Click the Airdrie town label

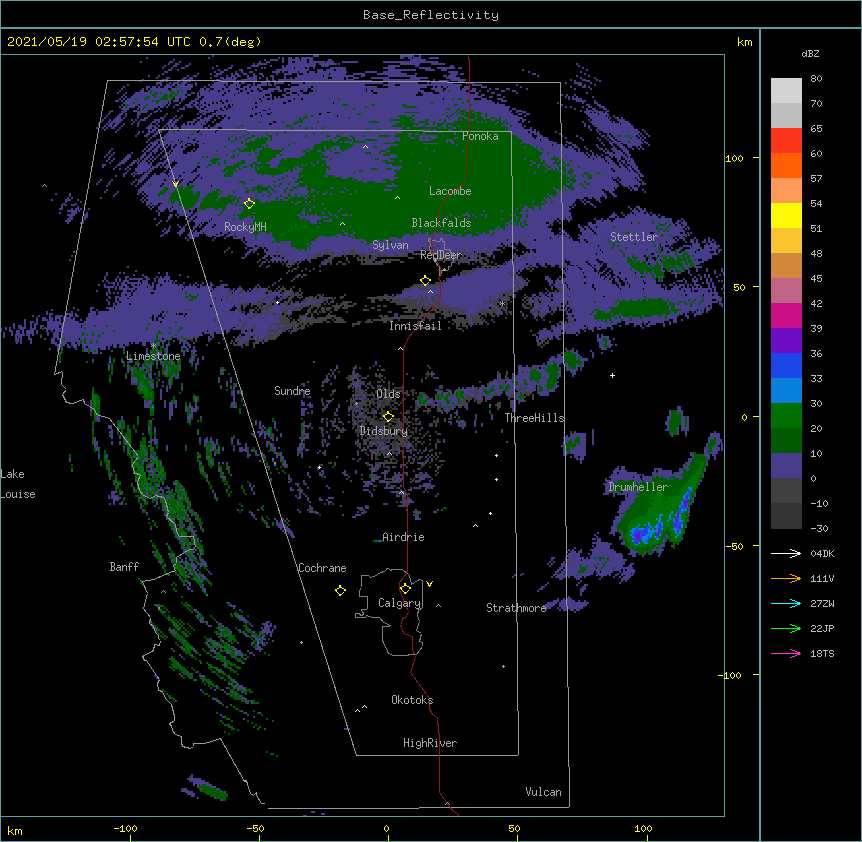click(x=403, y=537)
